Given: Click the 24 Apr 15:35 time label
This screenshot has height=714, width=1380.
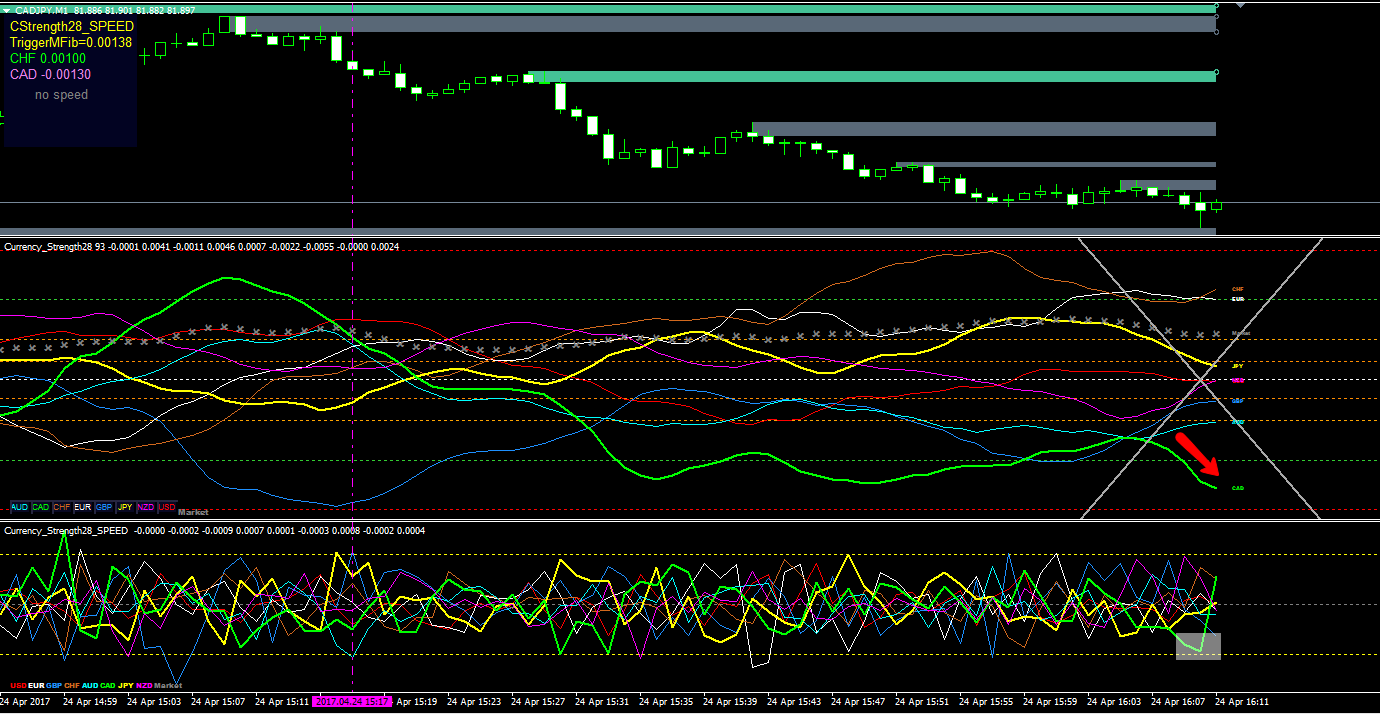Looking at the screenshot, I should point(666,702).
